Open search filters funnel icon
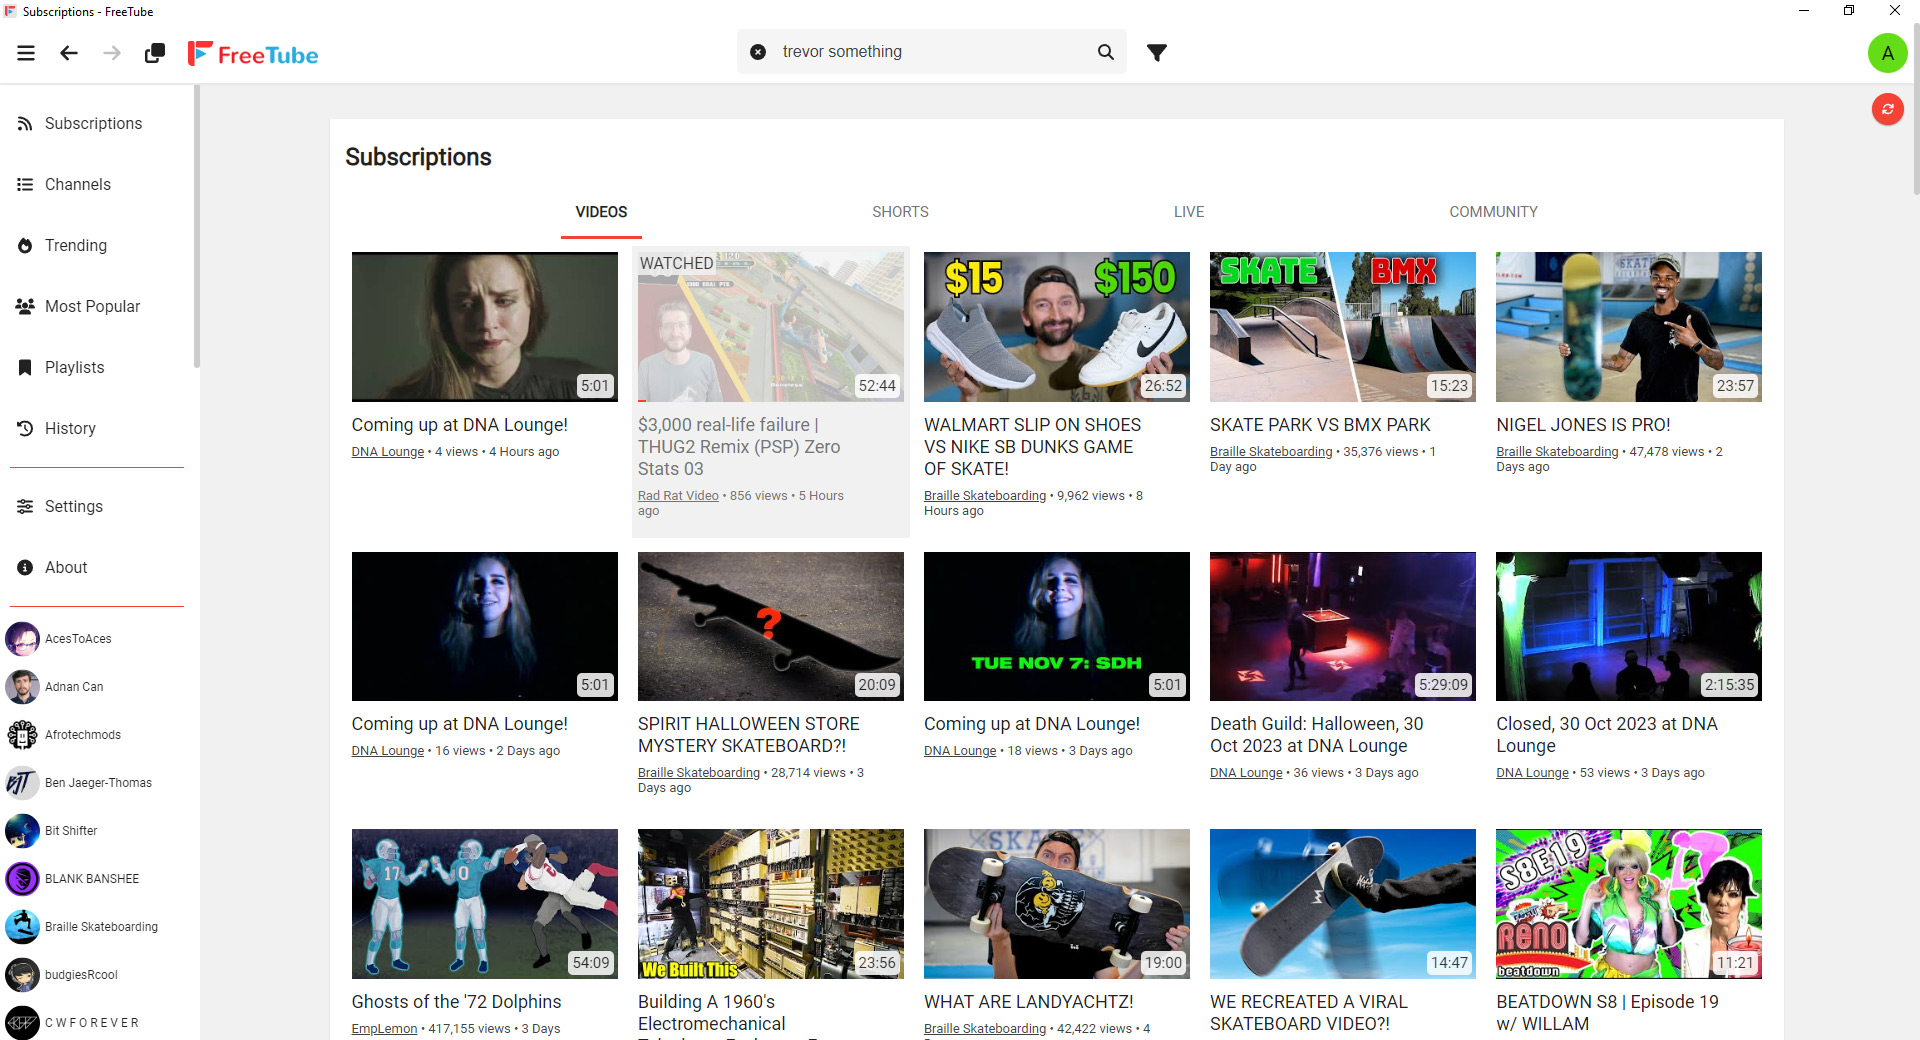Viewport: 1920px width, 1040px height. point(1157,52)
